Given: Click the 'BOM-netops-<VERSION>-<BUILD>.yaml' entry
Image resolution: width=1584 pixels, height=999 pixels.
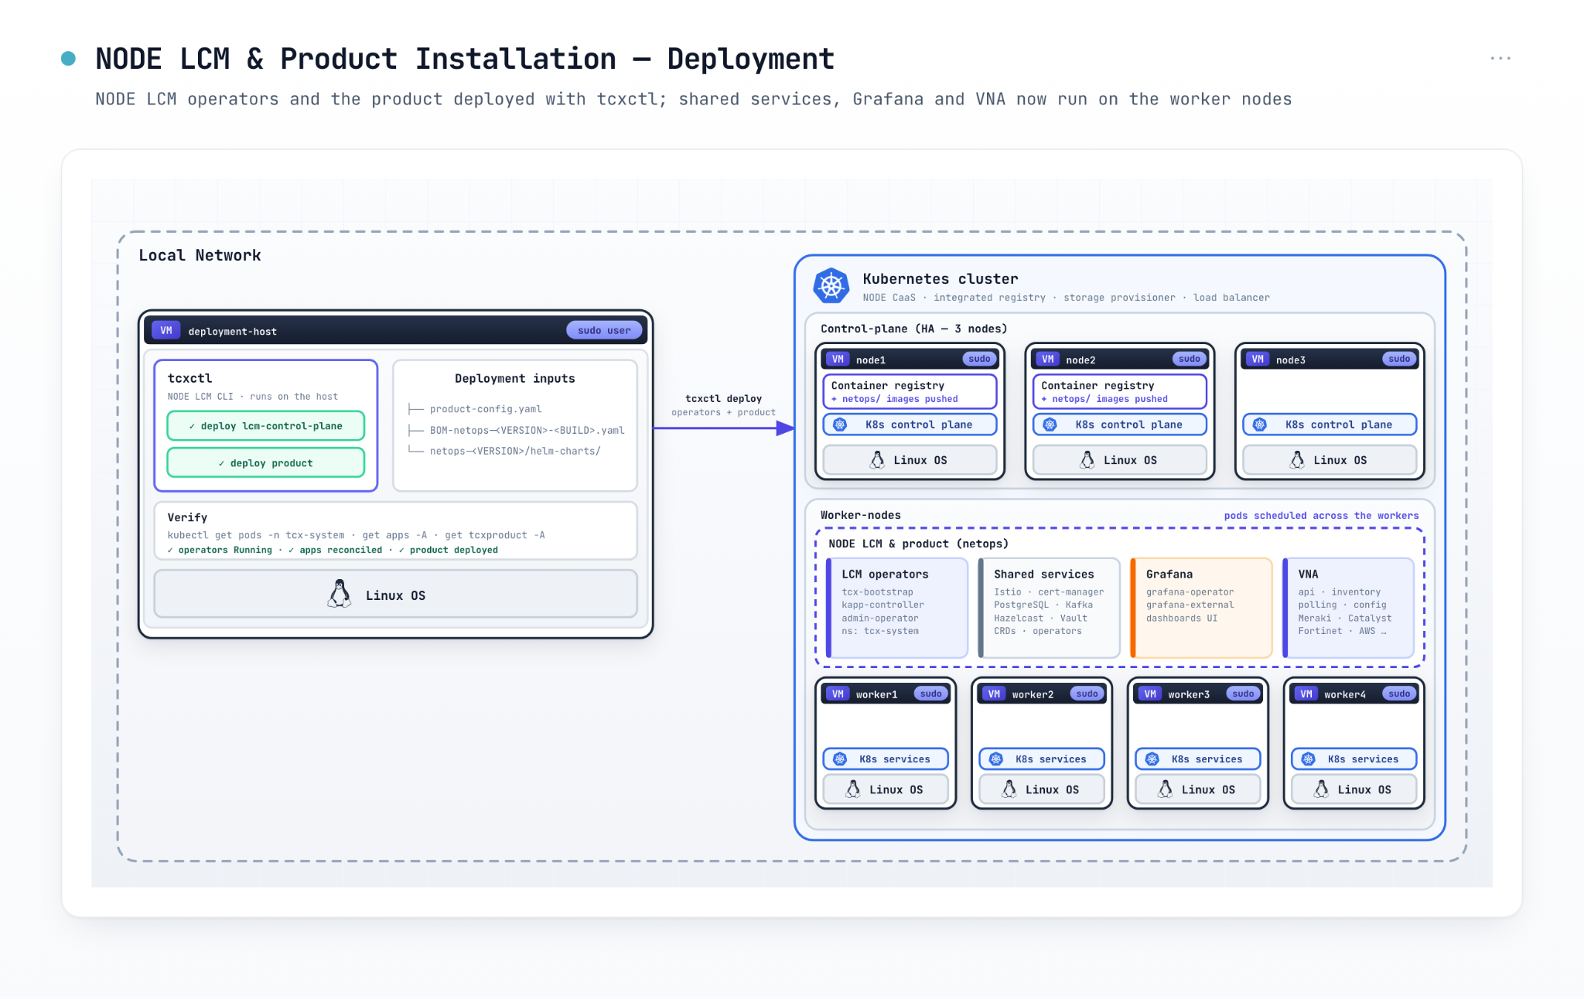Looking at the screenshot, I should pos(527,431).
